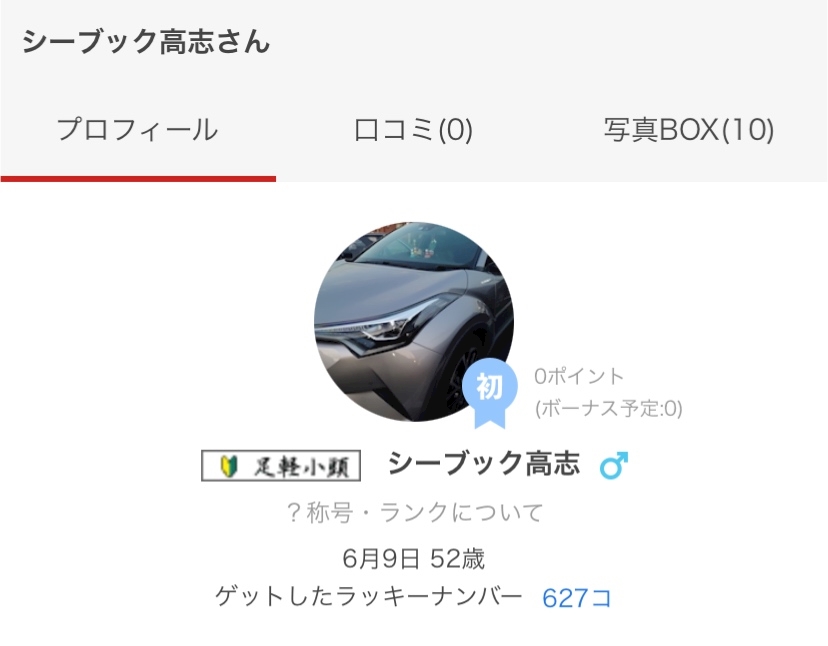Image resolution: width=828 pixels, height=646 pixels.
Task: Open the ？称号・ランクについて help link
Action: (415, 512)
